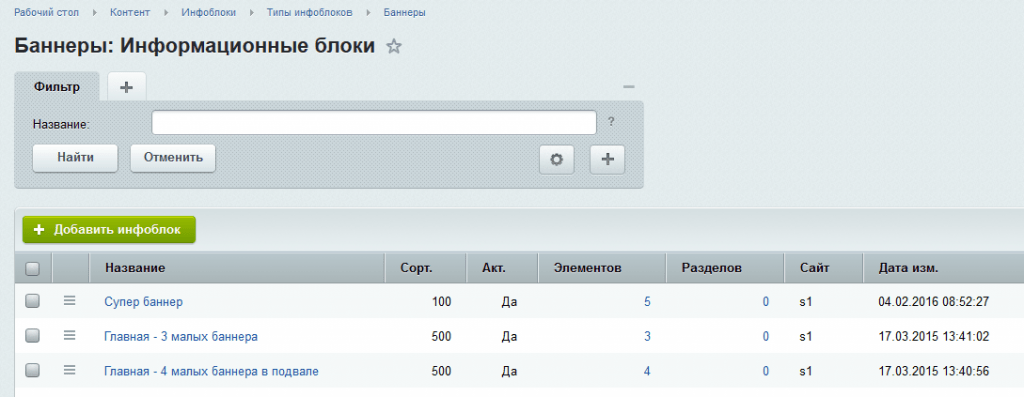Check the 4 малых баннера в подвале checkbox
The height and width of the screenshot is (397, 1024).
pyautogui.click(x=32, y=370)
